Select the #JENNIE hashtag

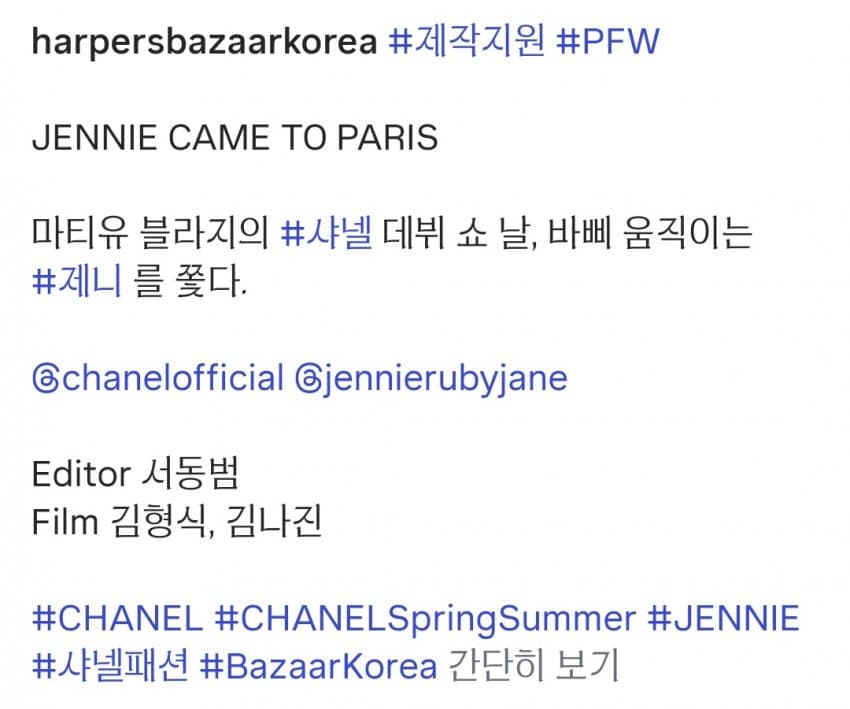tap(724, 618)
